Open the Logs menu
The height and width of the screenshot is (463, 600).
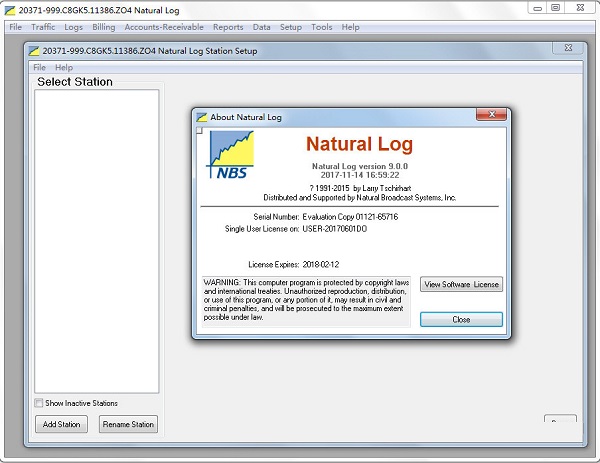click(x=73, y=27)
